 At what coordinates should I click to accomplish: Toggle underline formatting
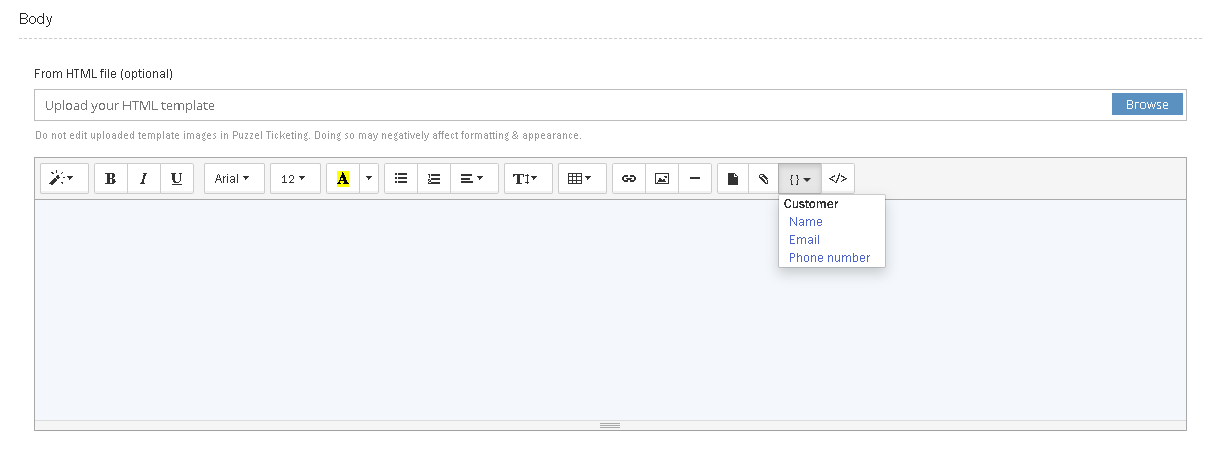point(177,179)
